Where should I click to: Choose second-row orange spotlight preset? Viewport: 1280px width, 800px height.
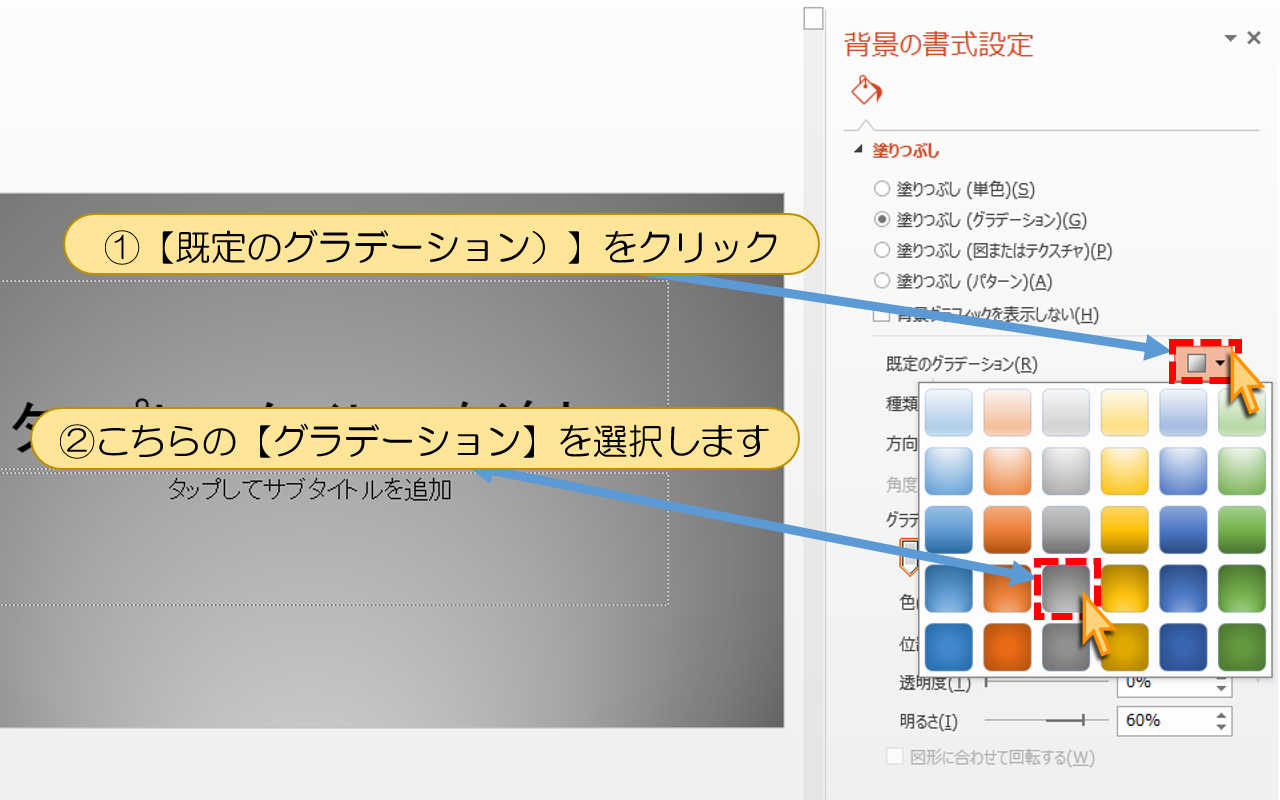coord(1007,471)
